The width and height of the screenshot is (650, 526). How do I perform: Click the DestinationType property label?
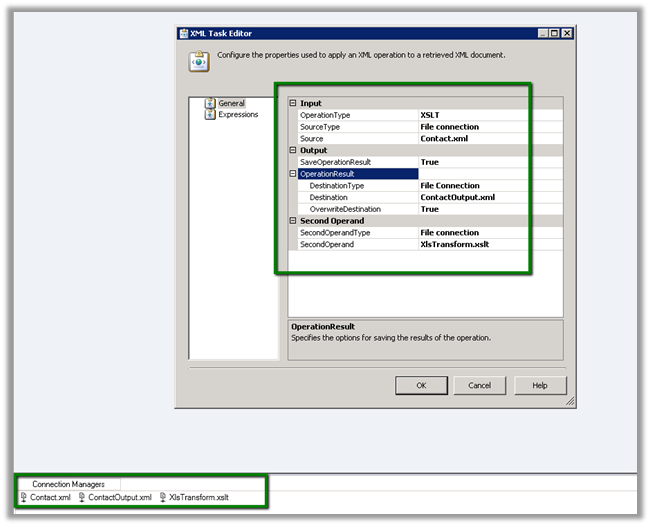(x=337, y=186)
